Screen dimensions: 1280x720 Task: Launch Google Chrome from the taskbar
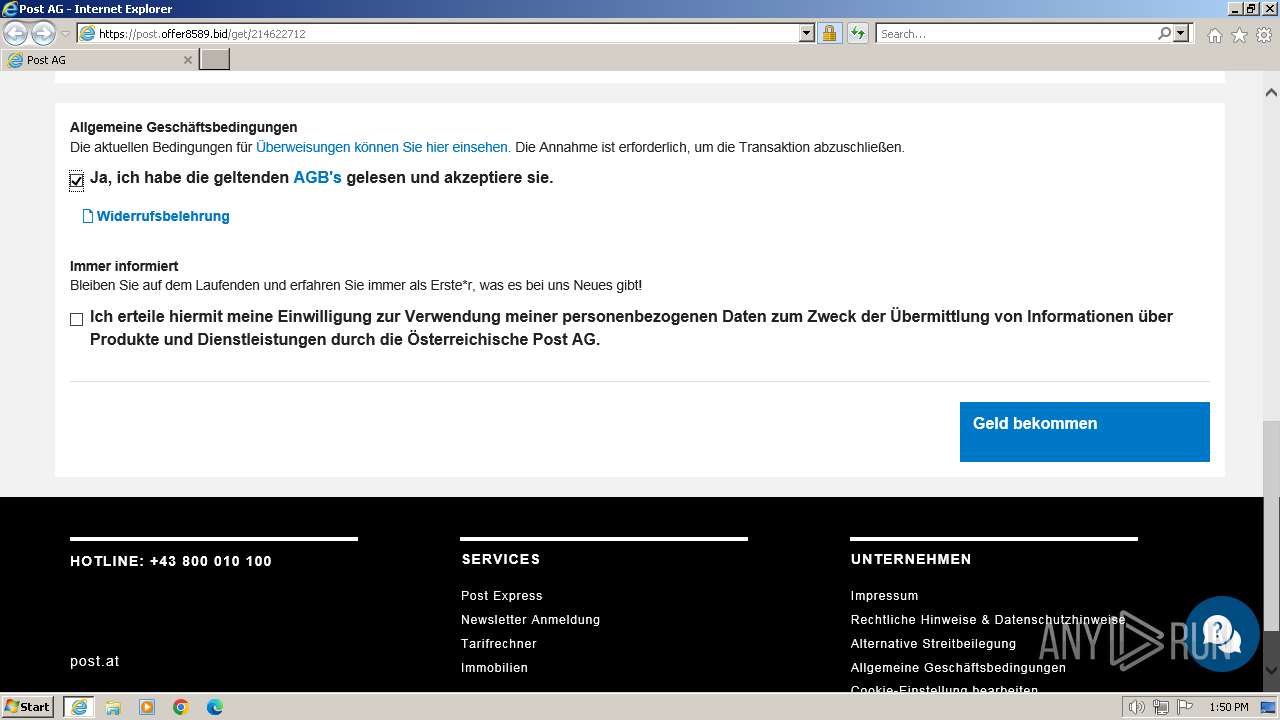(181, 707)
